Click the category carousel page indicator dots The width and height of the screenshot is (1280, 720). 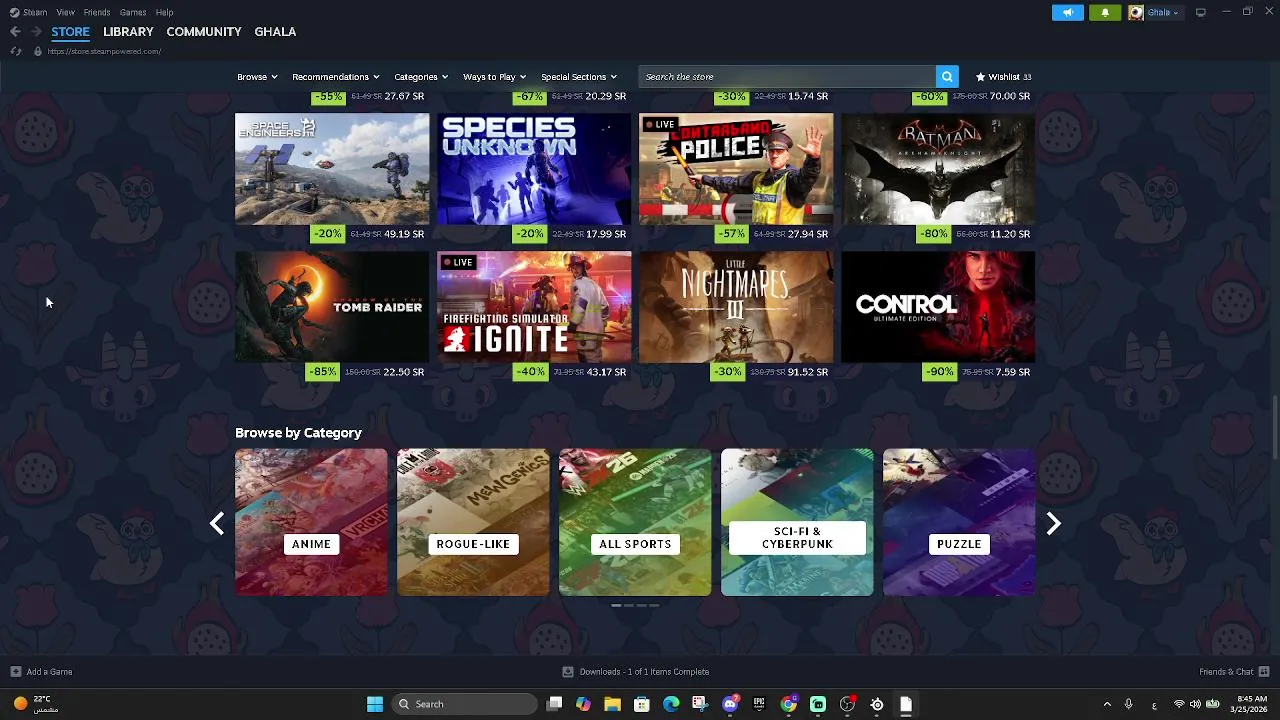635,605
